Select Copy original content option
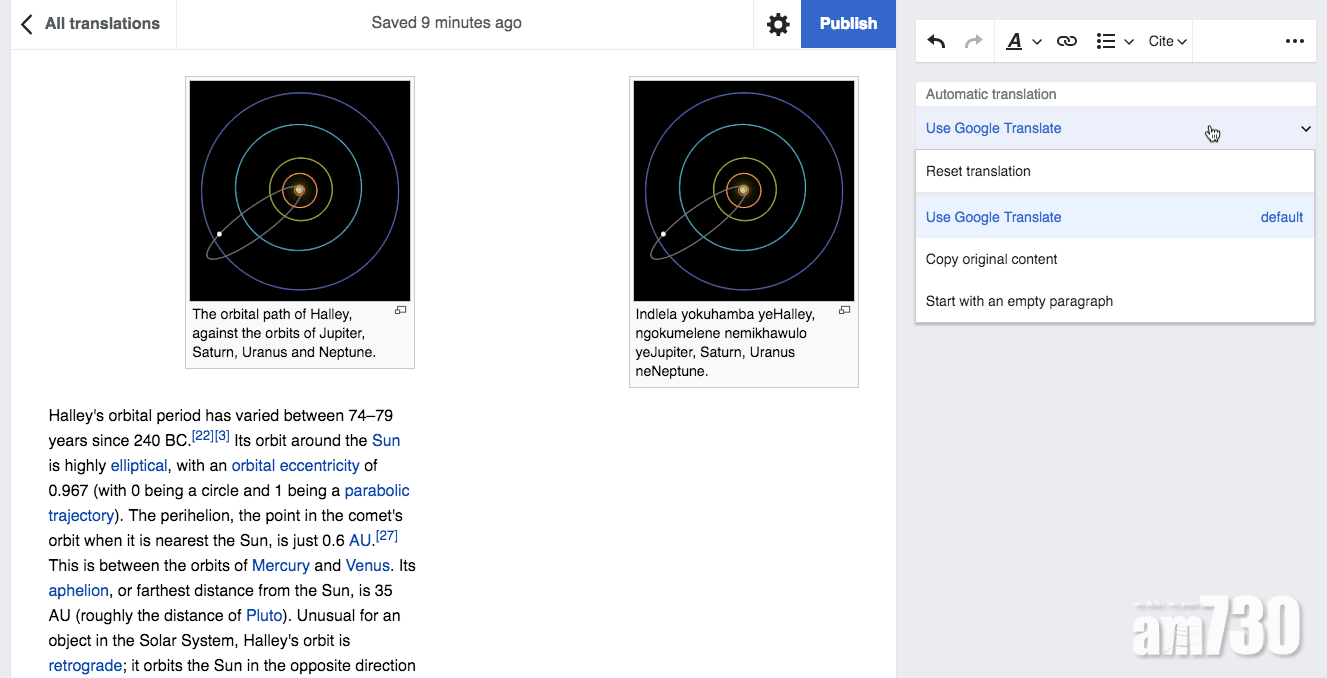Screen dimensions: 1327x678 tap(991, 259)
